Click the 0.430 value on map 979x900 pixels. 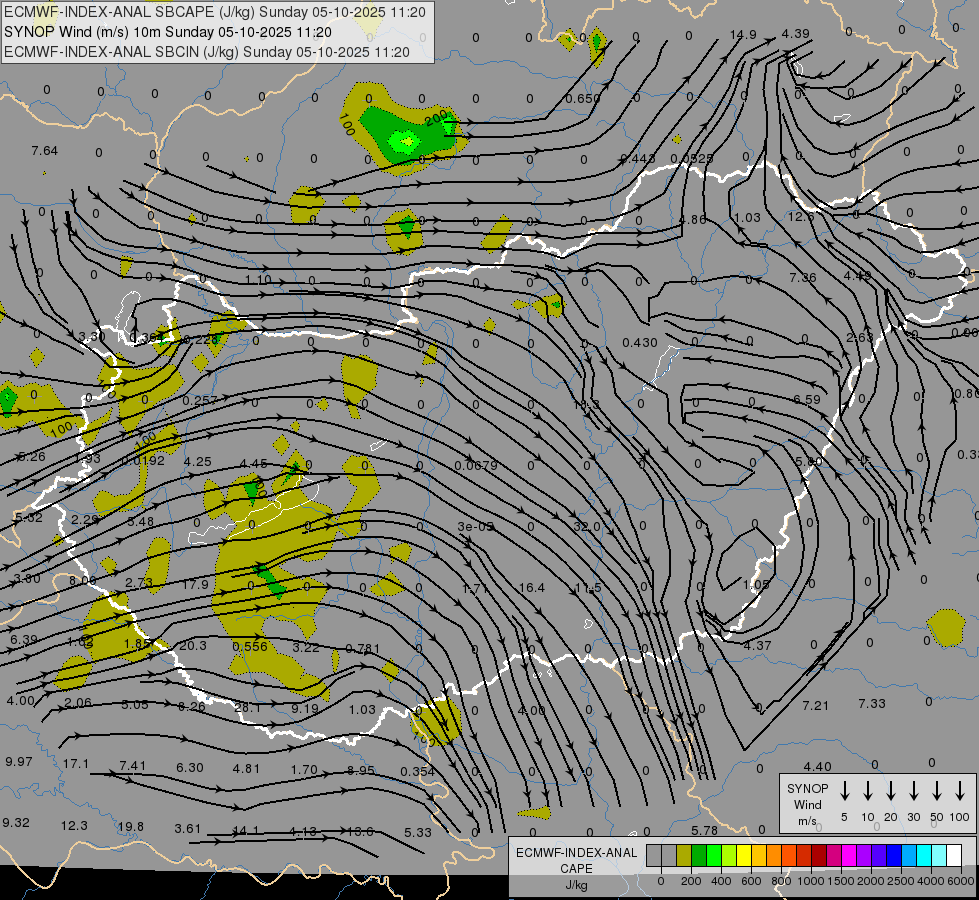640,342
